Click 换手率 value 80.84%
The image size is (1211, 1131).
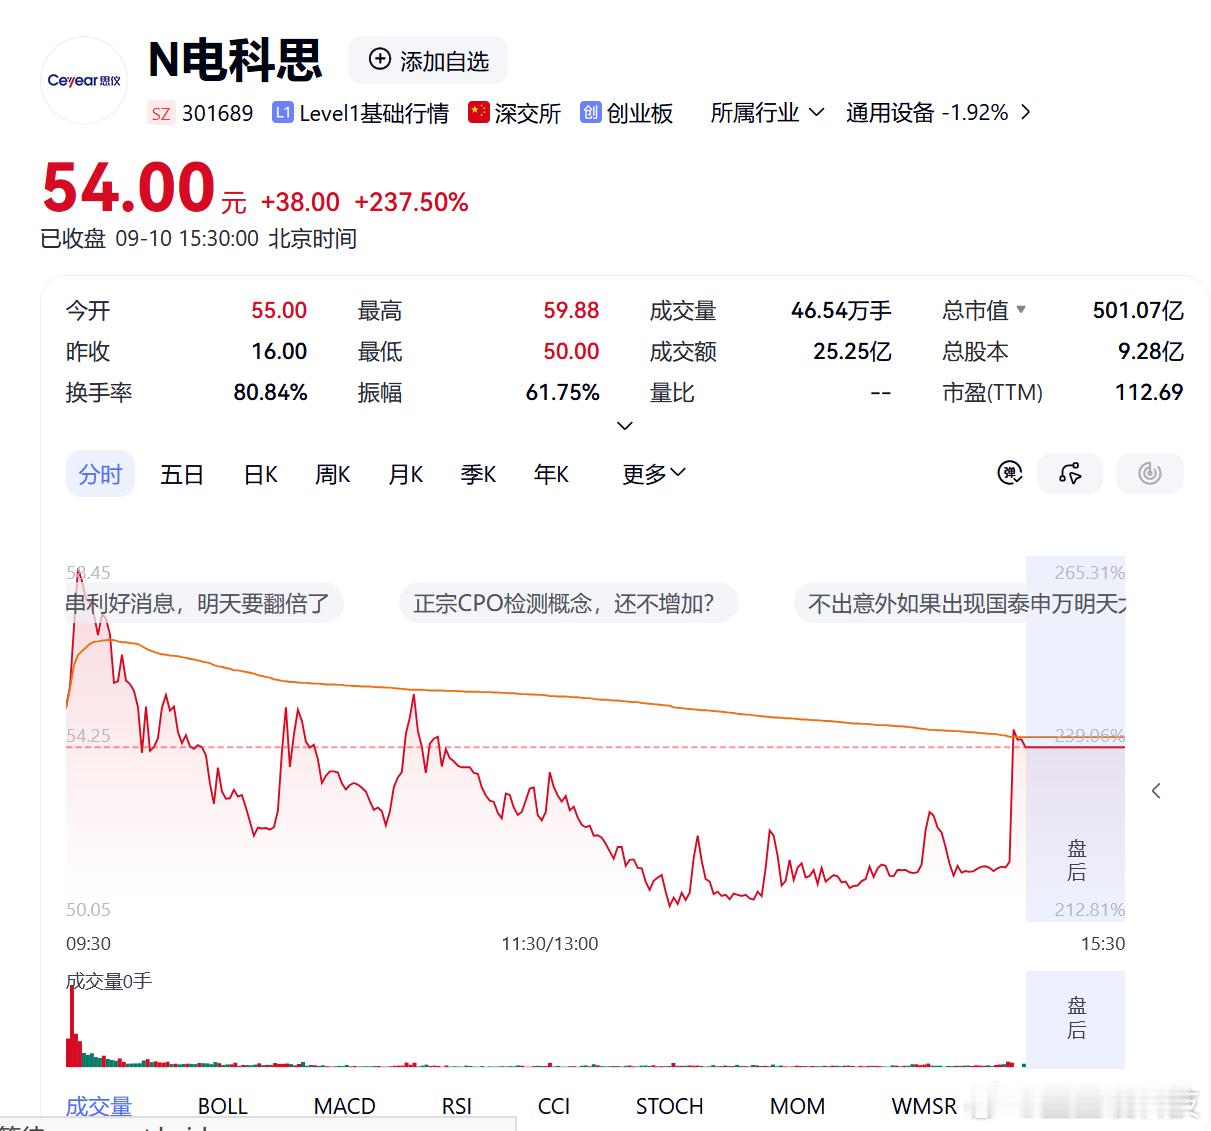pyautogui.click(x=270, y=392)
